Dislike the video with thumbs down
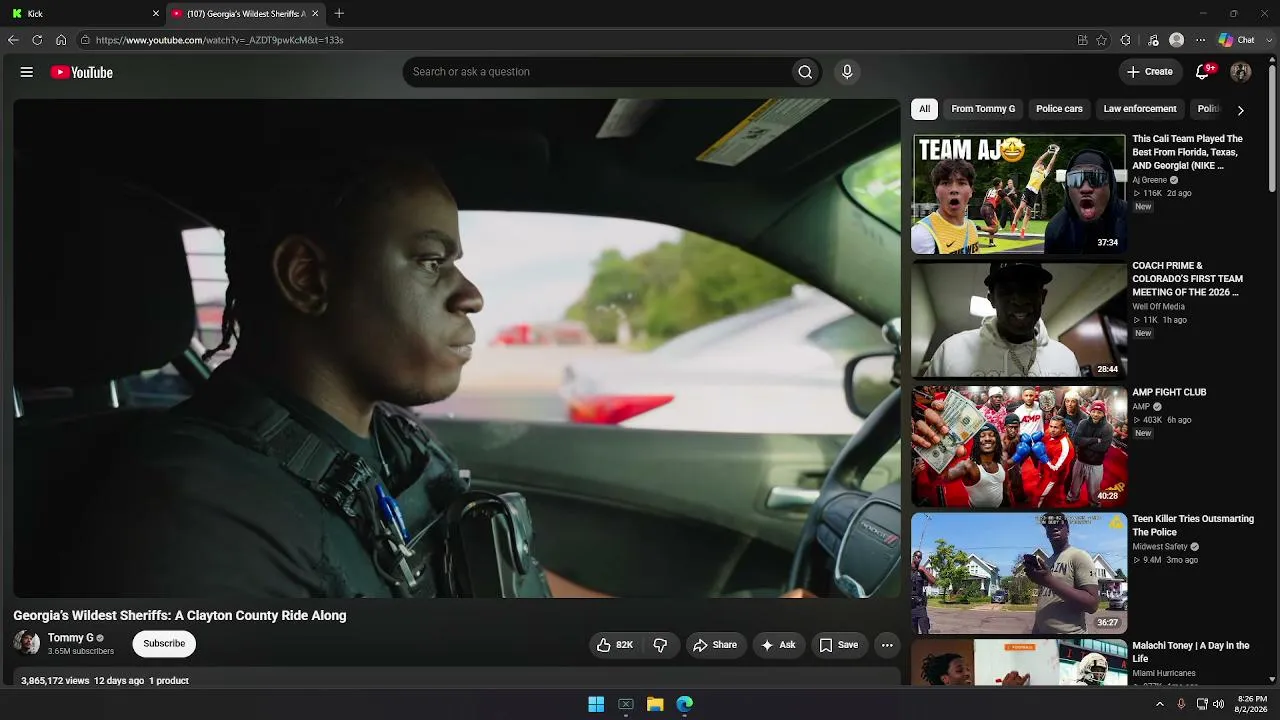 (660, 645)
